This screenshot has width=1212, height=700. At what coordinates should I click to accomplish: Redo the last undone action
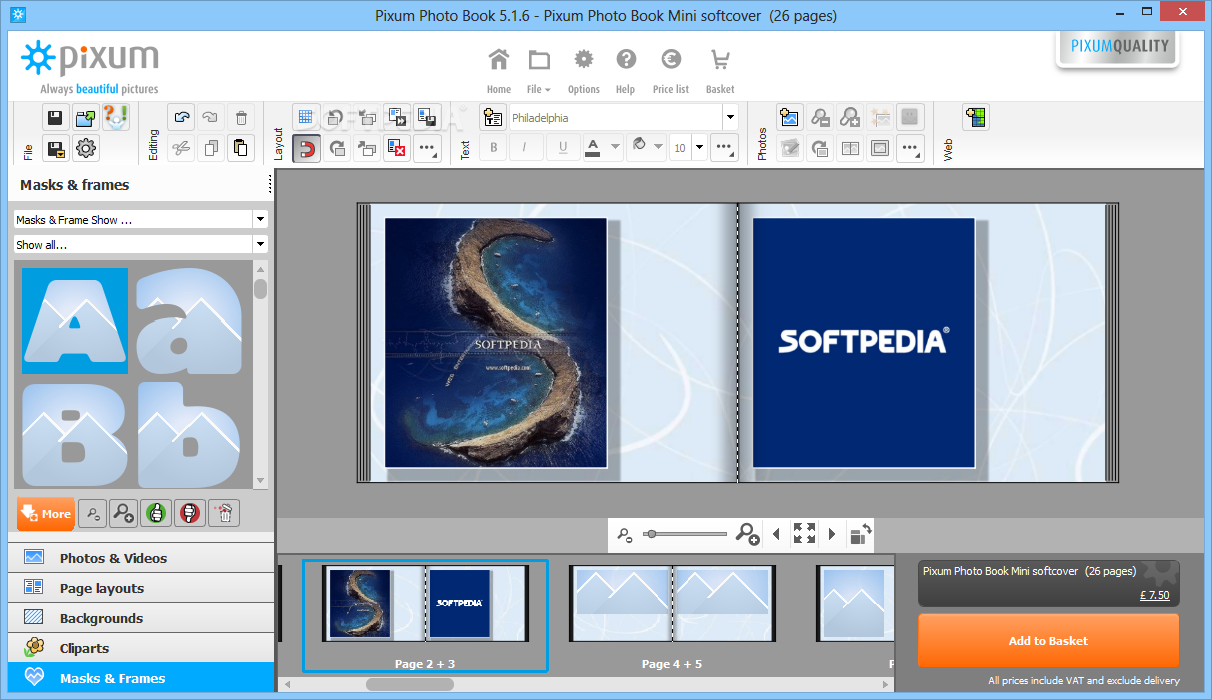210,118
